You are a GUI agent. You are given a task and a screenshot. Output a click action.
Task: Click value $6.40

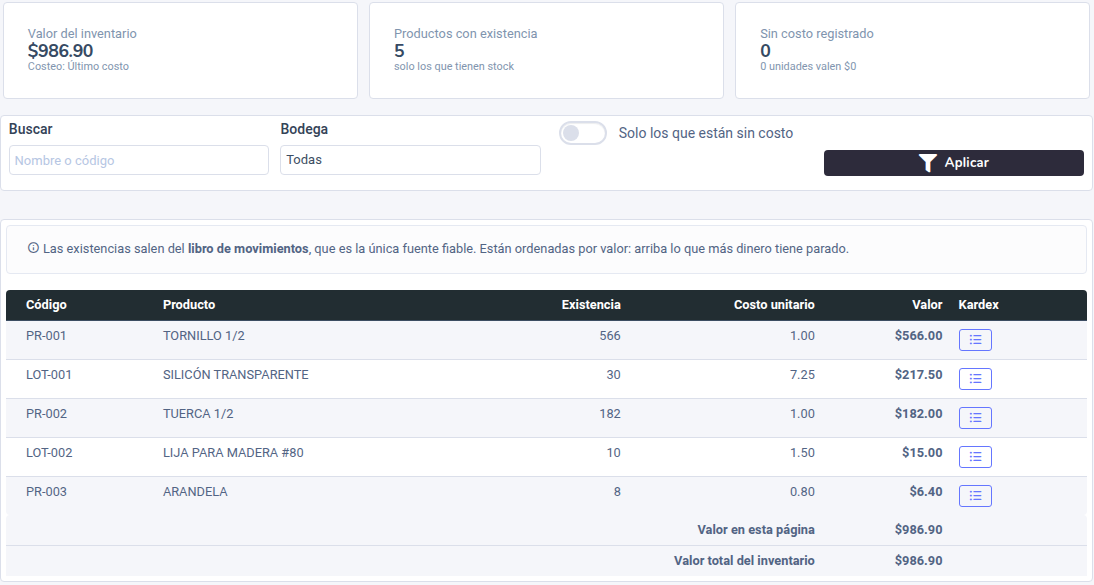(926, 492)
